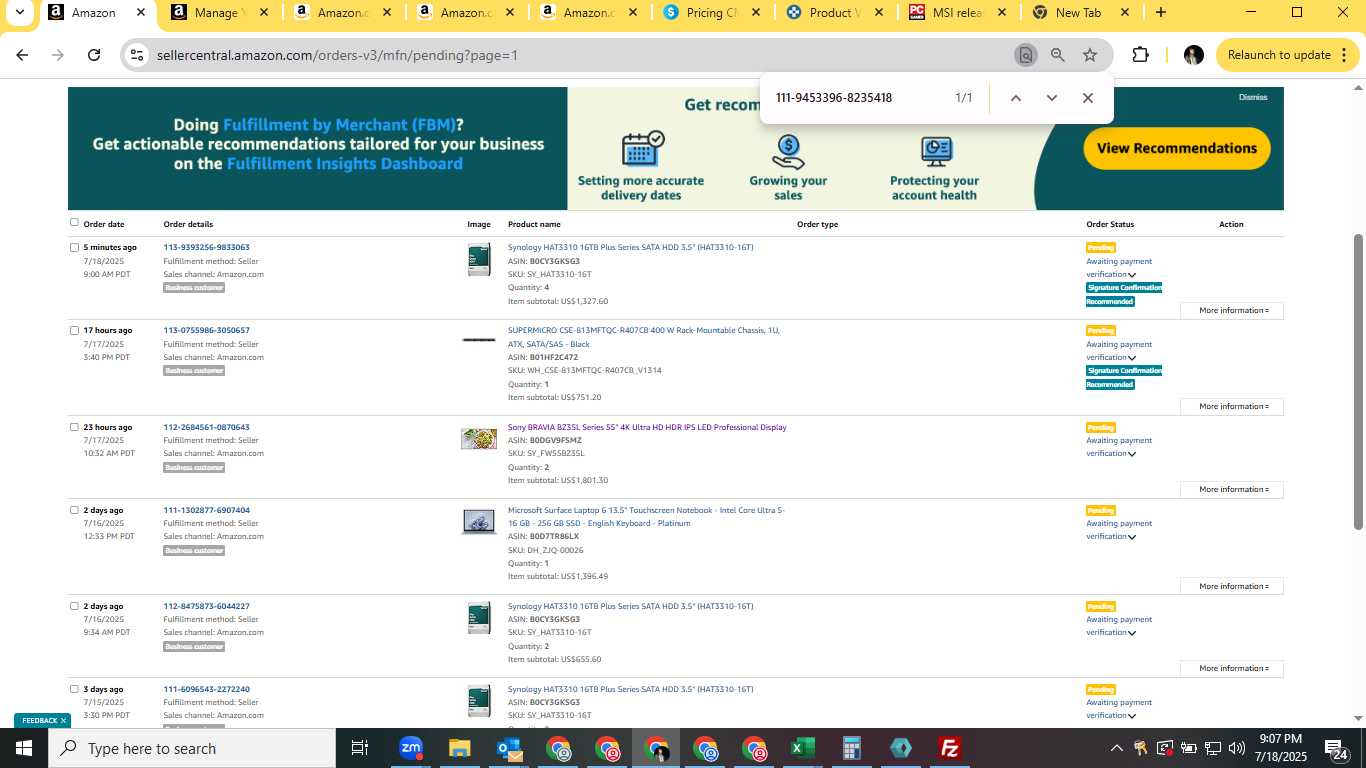Expand payment verification for the SUPERMICRO order
This screenshot has width=1366, height=768.
[1132, 358]
